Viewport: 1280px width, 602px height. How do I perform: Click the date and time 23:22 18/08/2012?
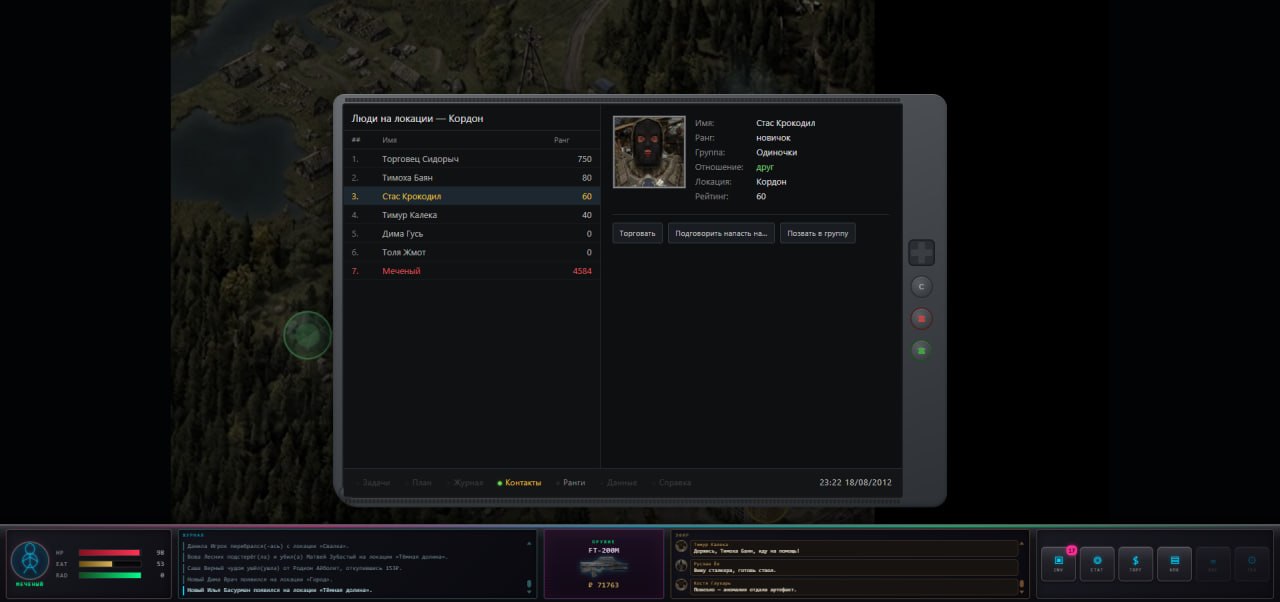point(855,483)
